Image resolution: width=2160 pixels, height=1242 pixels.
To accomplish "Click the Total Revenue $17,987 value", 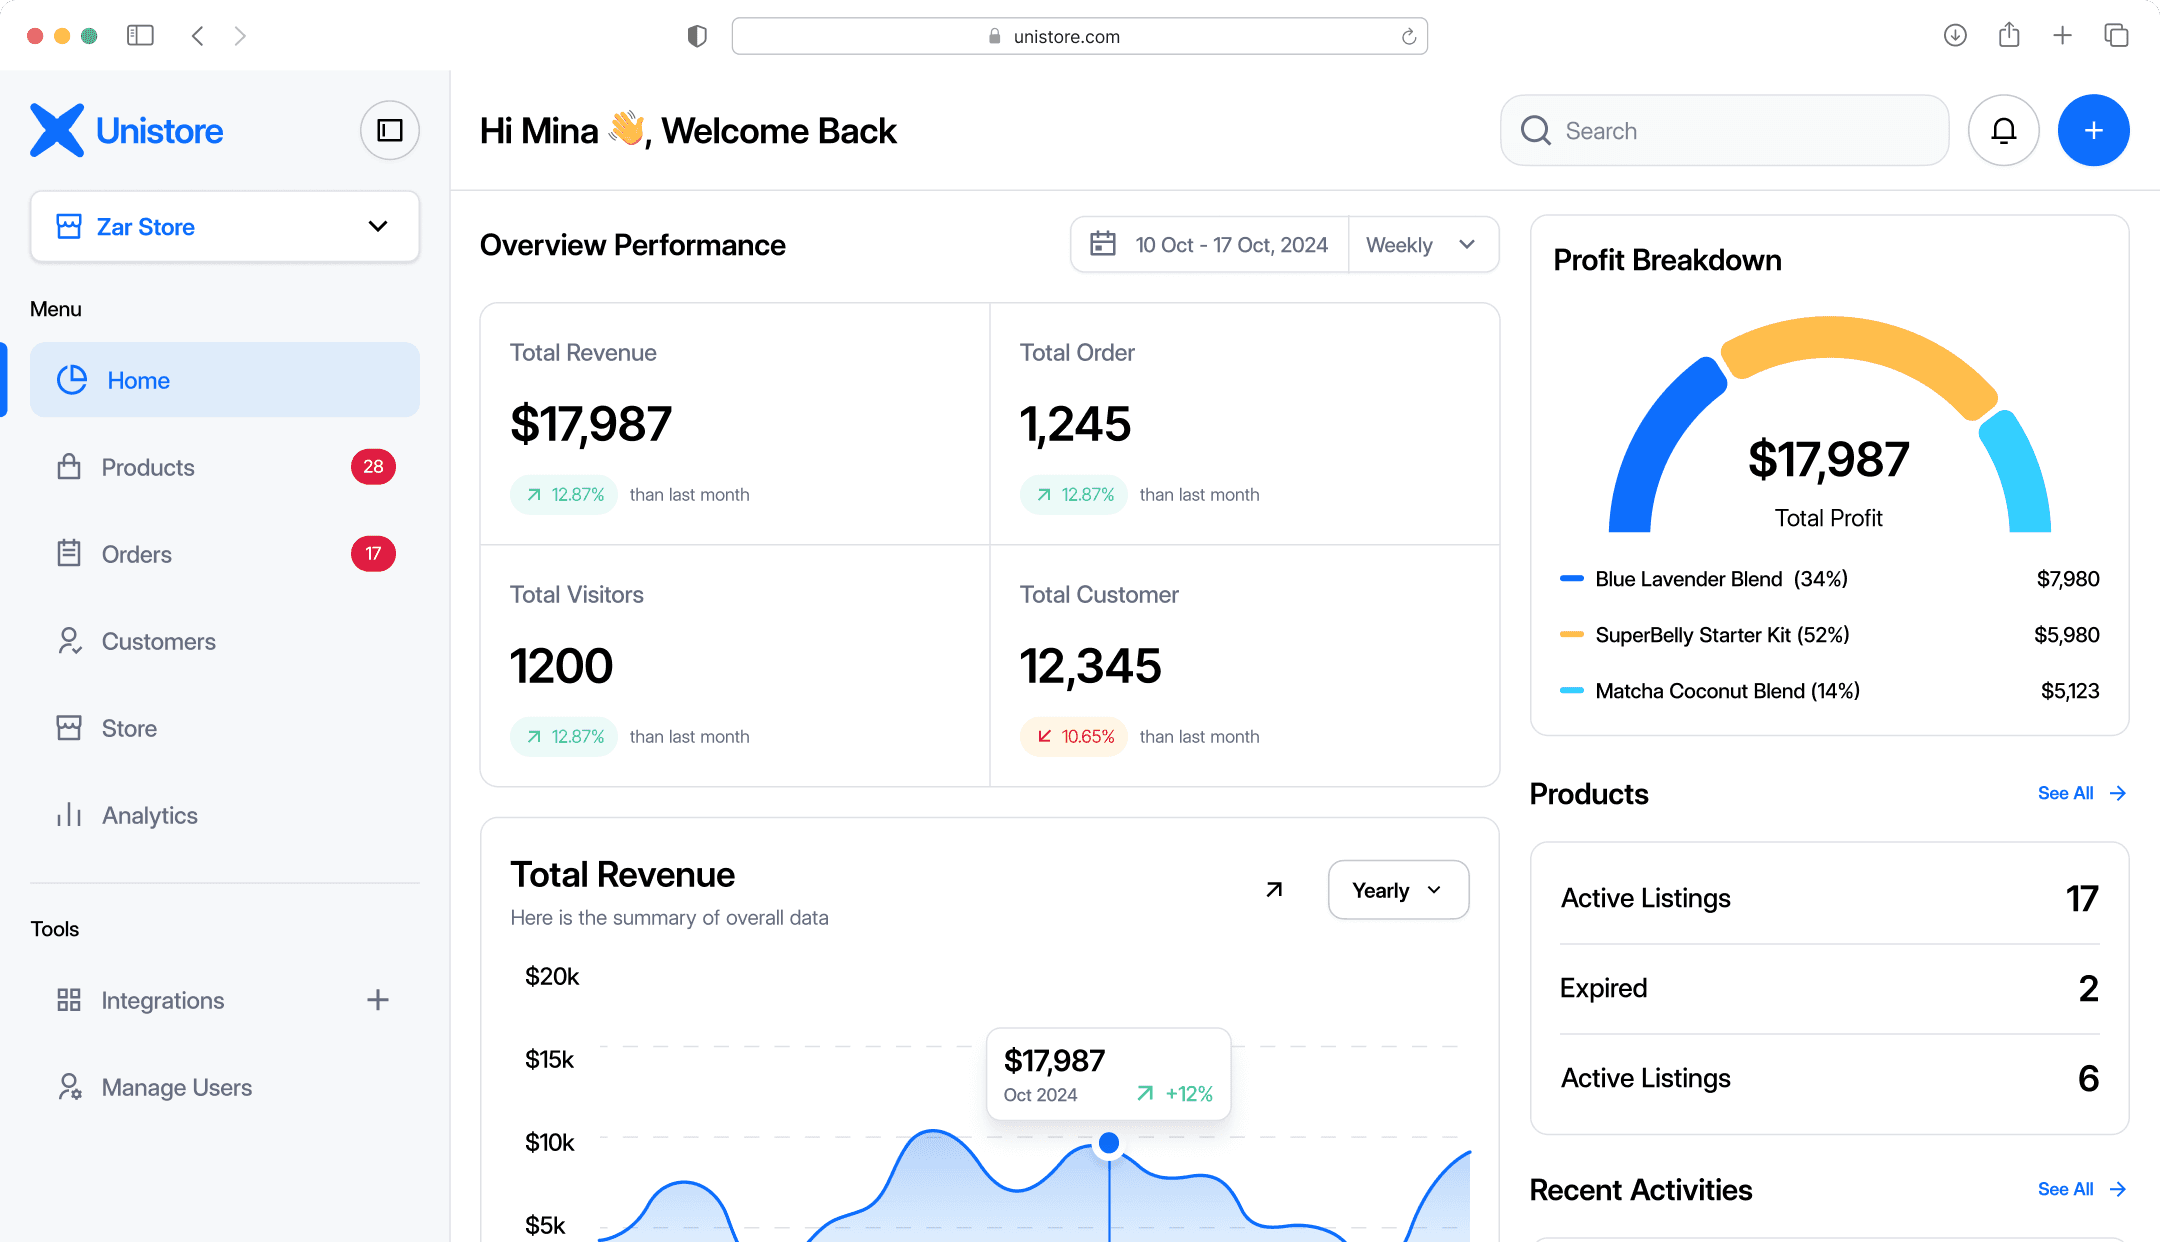I will tap(591, 424).
